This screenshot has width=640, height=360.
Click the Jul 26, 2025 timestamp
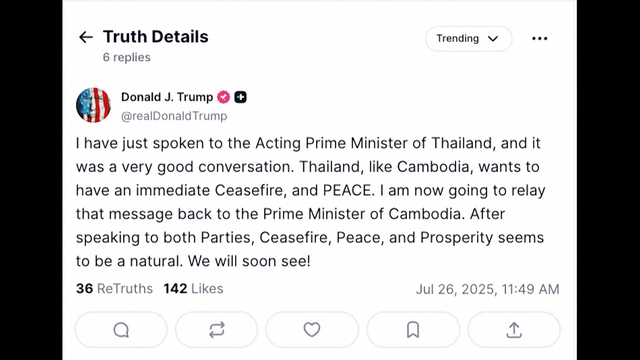click(x=487, y=289)
